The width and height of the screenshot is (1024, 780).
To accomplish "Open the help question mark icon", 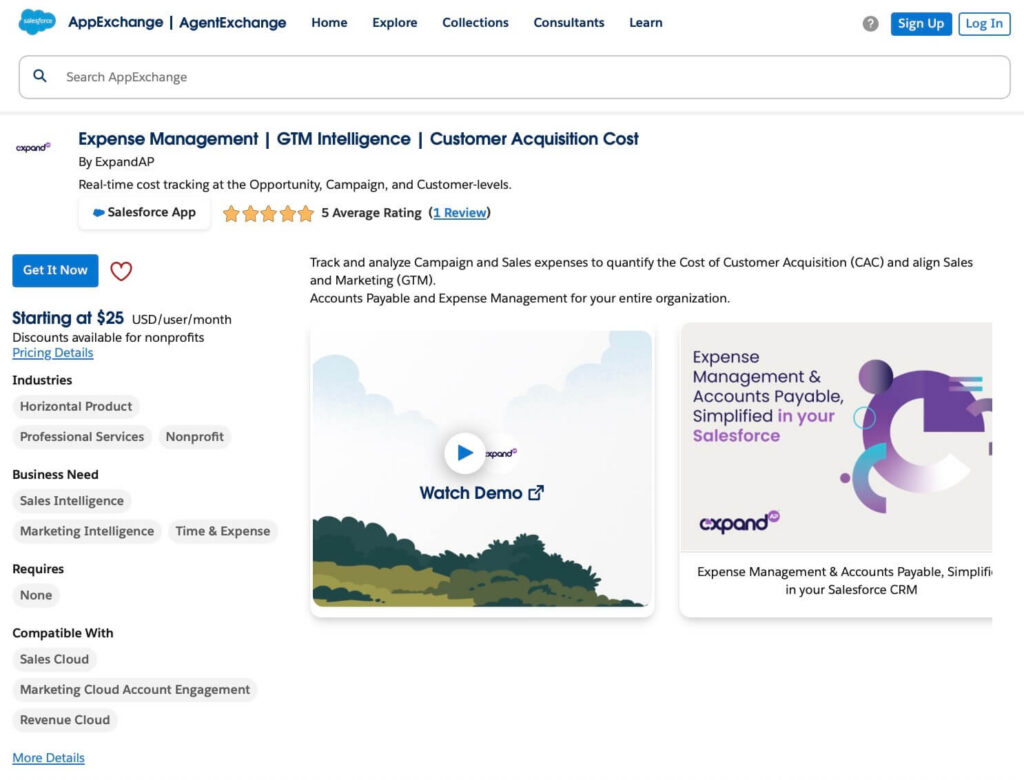I will [870, 24].
